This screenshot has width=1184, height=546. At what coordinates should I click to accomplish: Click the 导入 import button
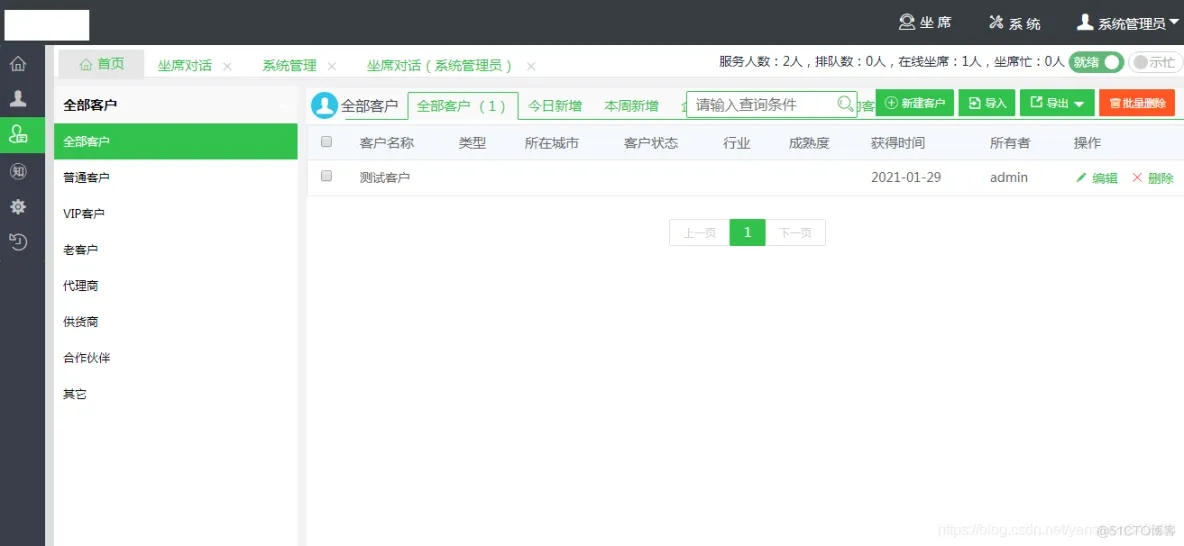pyautogui.click(x=987, y=103)
